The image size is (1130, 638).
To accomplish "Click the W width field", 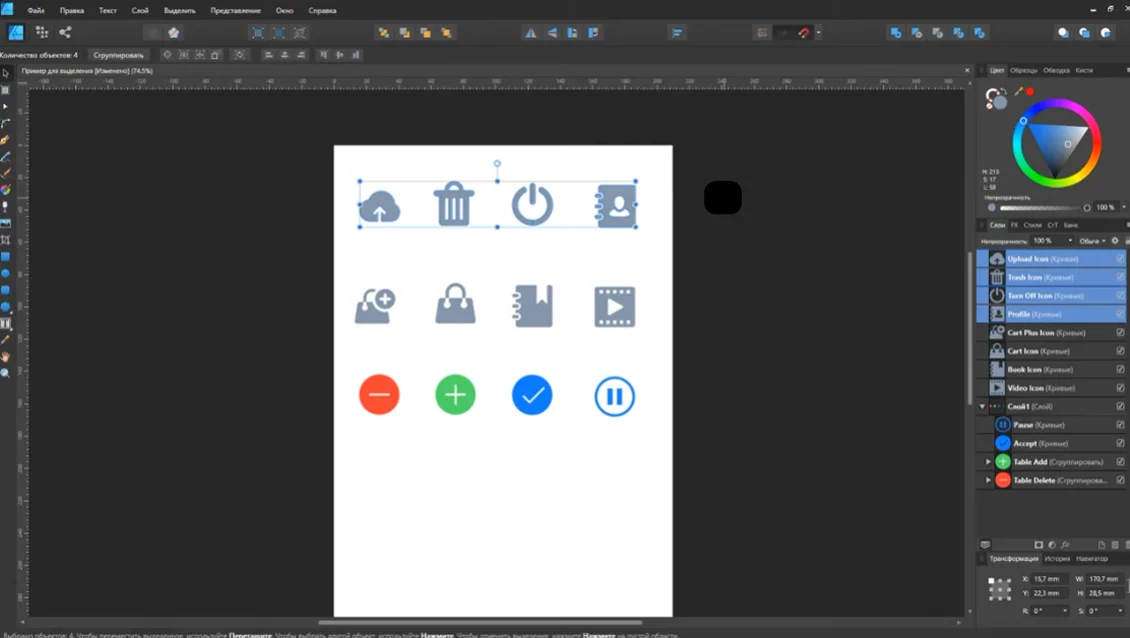I will pyautogui.click(x=1105, y=579).
